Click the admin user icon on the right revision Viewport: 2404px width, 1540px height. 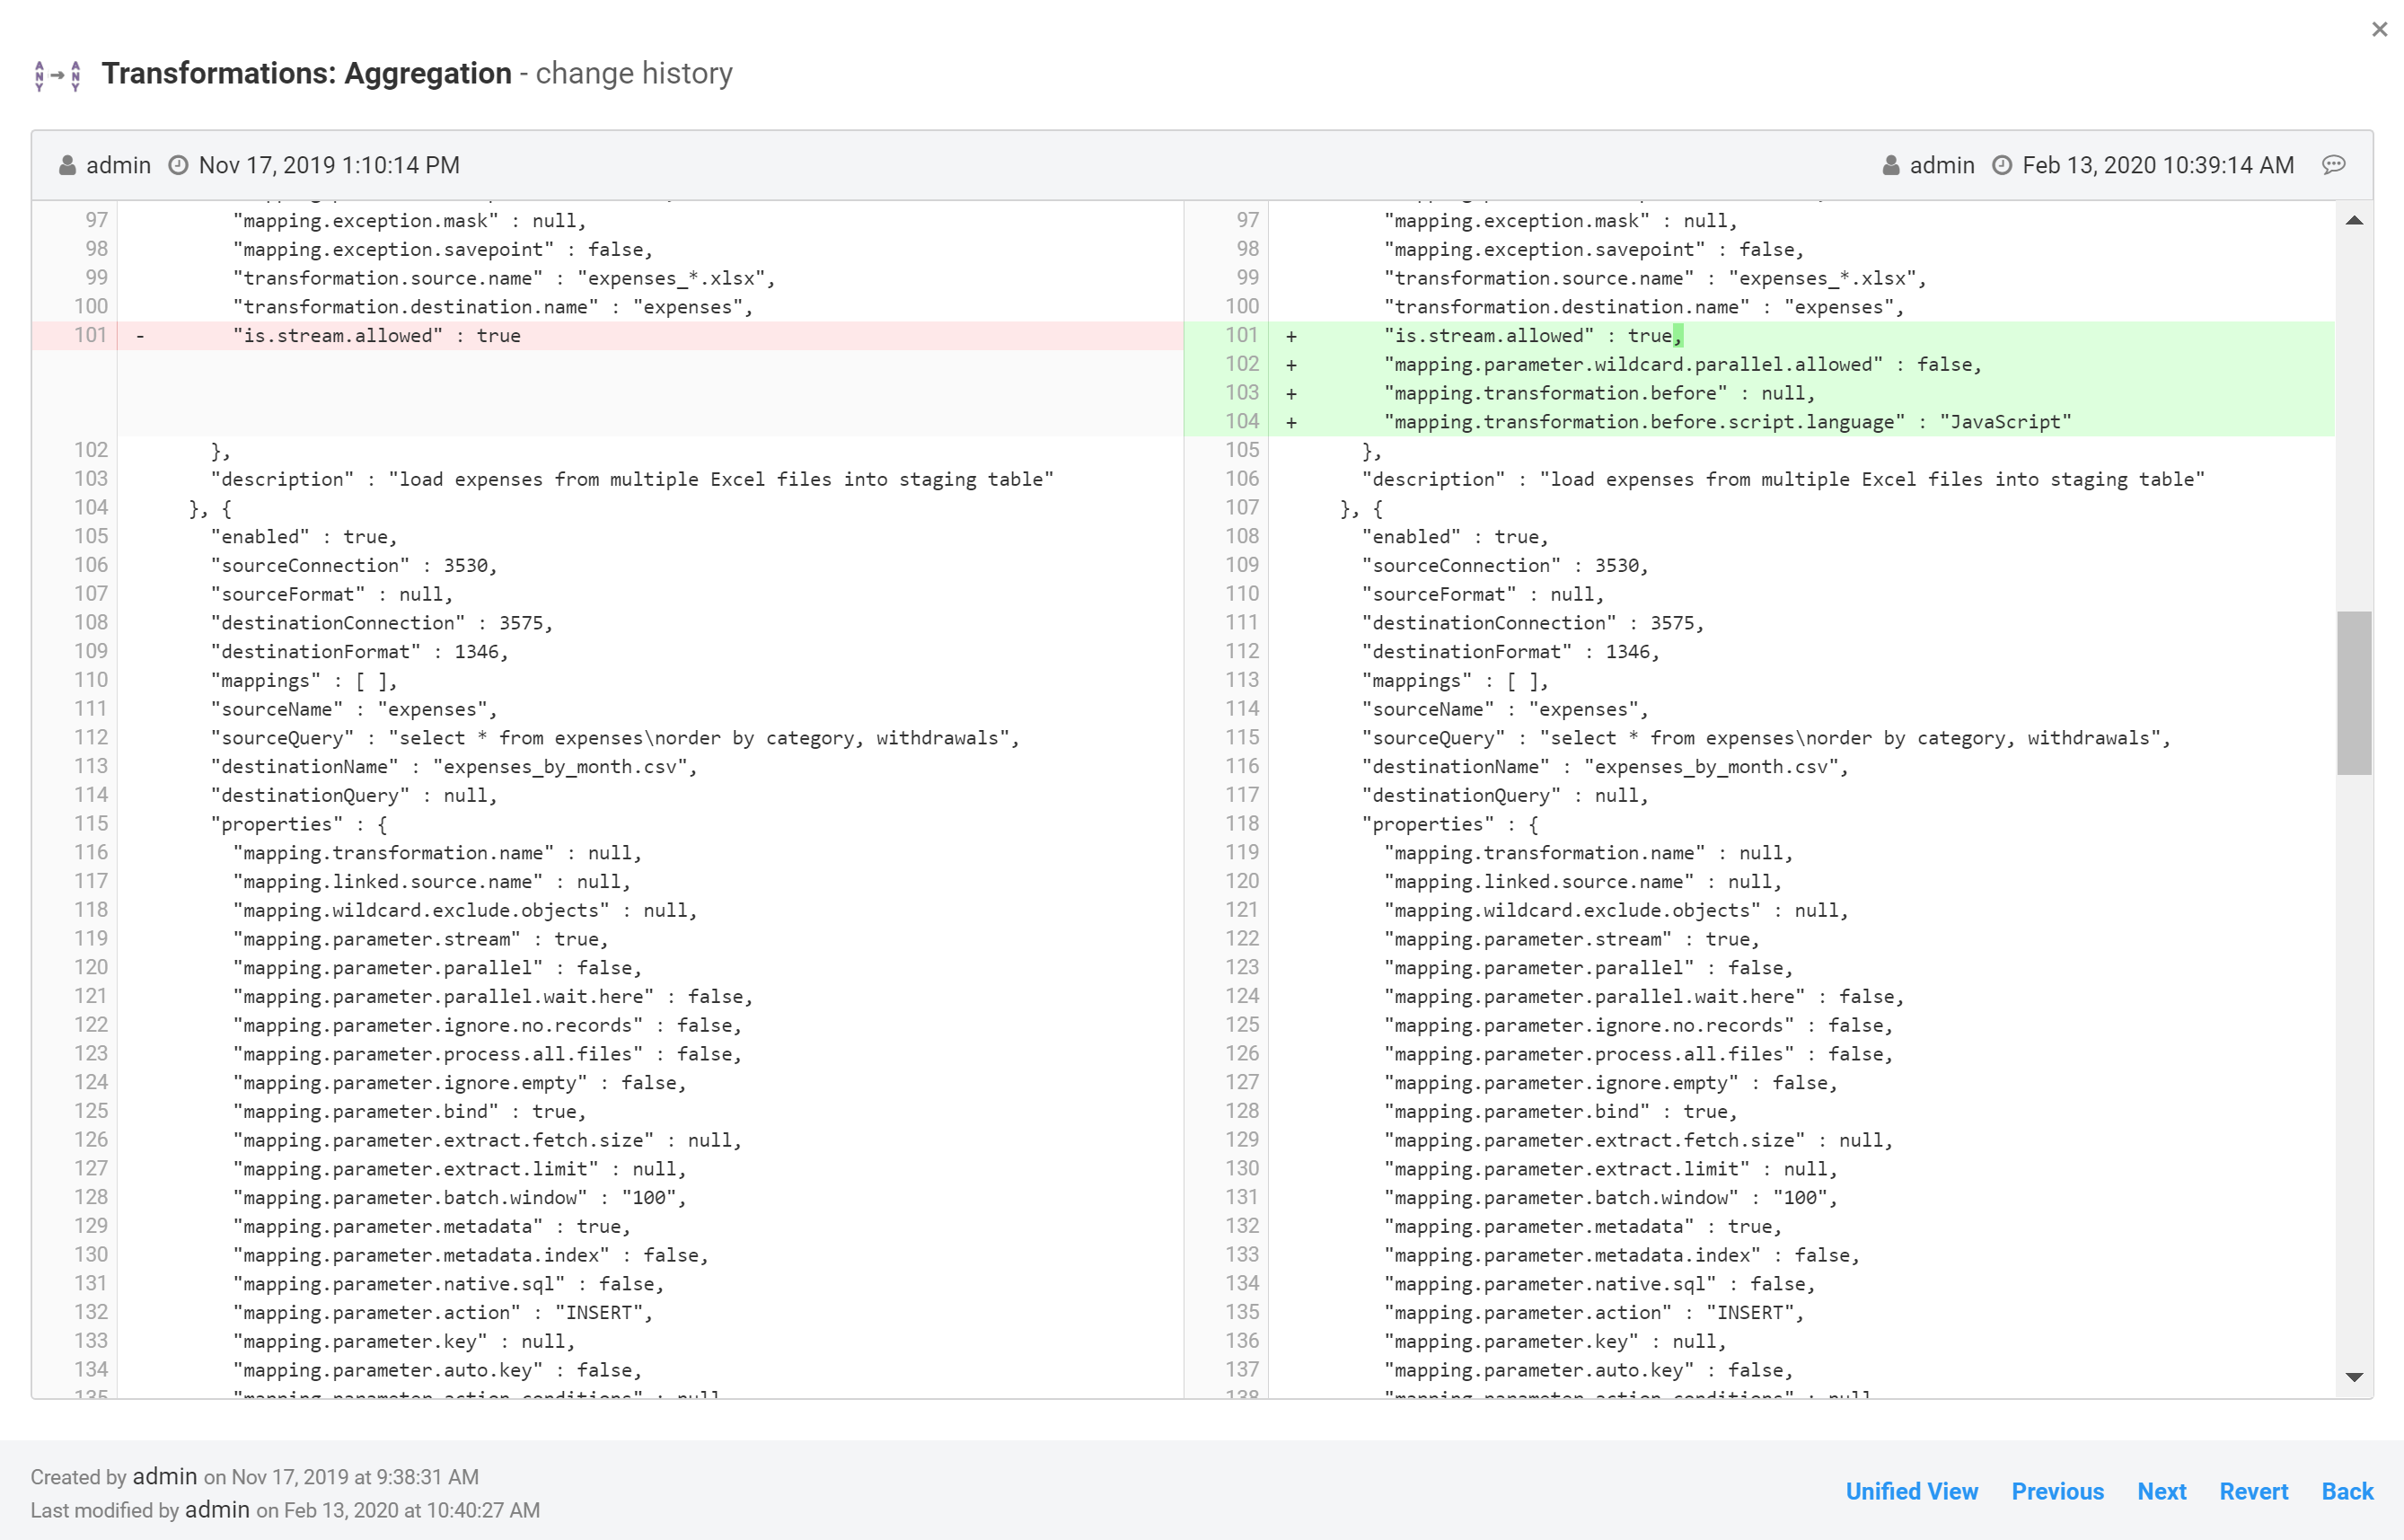[1890, 164]
